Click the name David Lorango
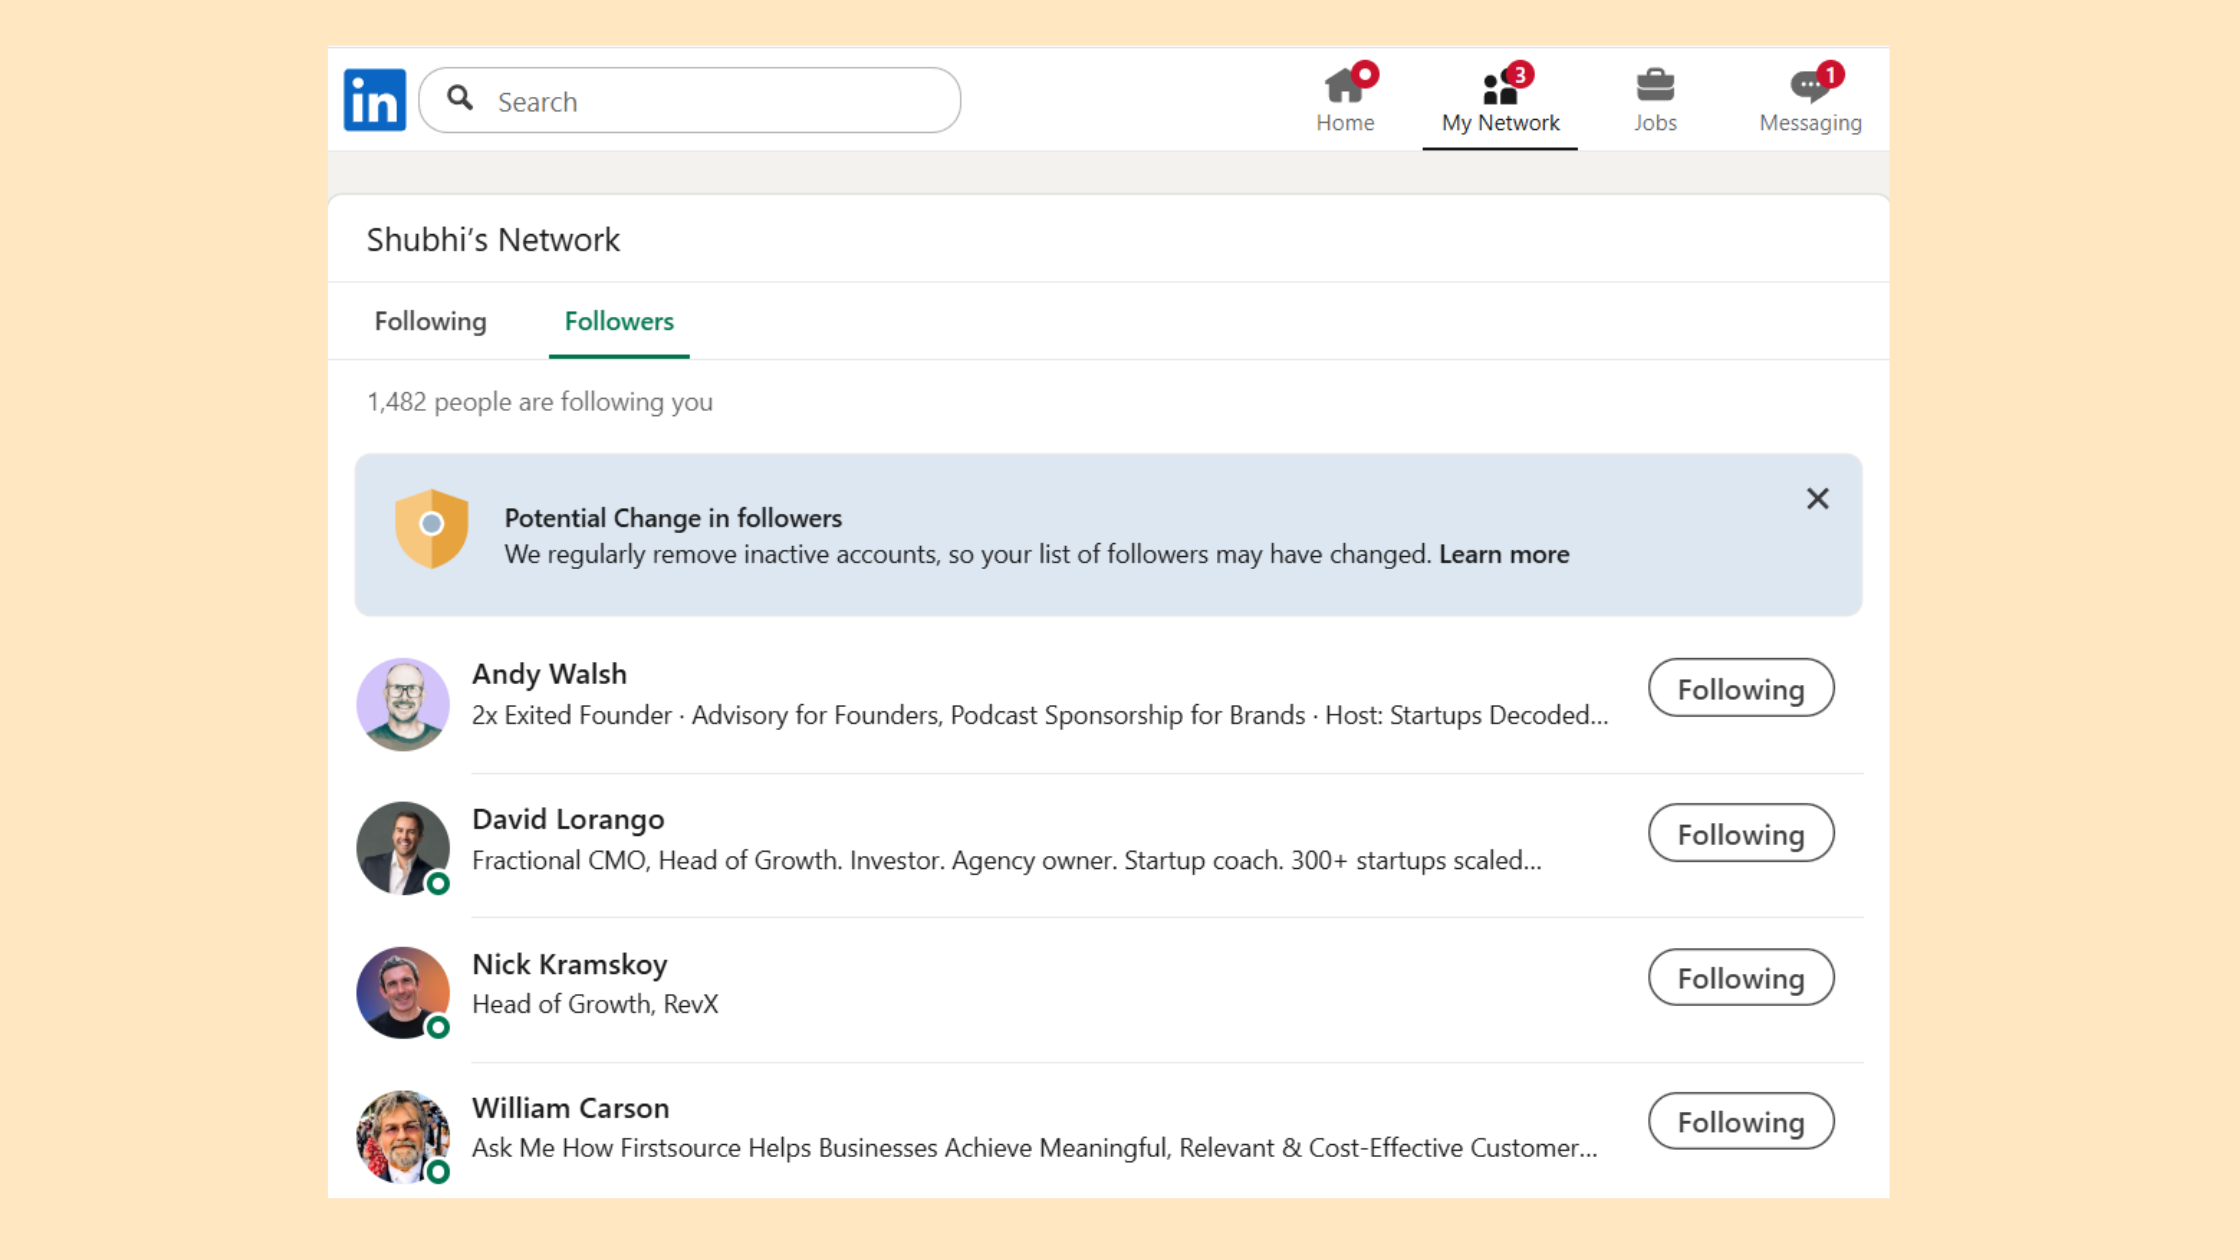 pos(568,819)
